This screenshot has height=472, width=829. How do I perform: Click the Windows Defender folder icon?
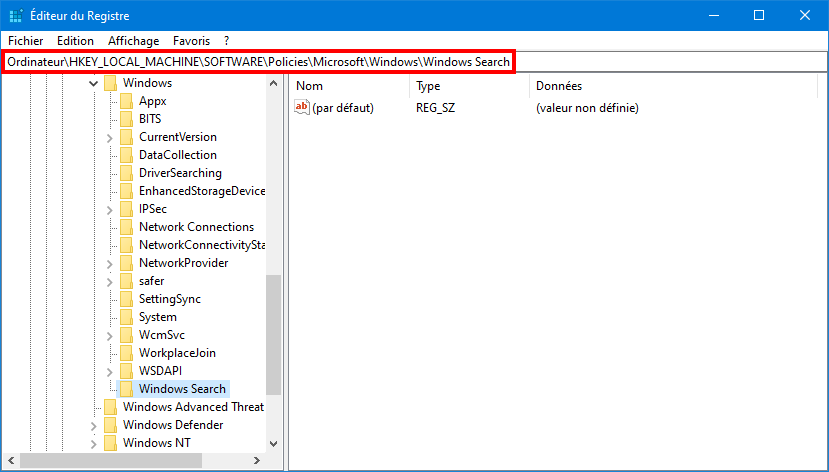(110, 424)
